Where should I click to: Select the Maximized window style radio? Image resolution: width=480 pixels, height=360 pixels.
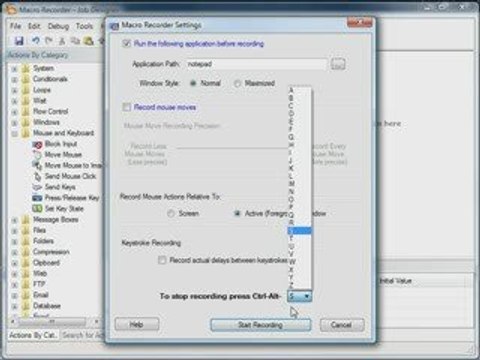(x=237, y=83)
